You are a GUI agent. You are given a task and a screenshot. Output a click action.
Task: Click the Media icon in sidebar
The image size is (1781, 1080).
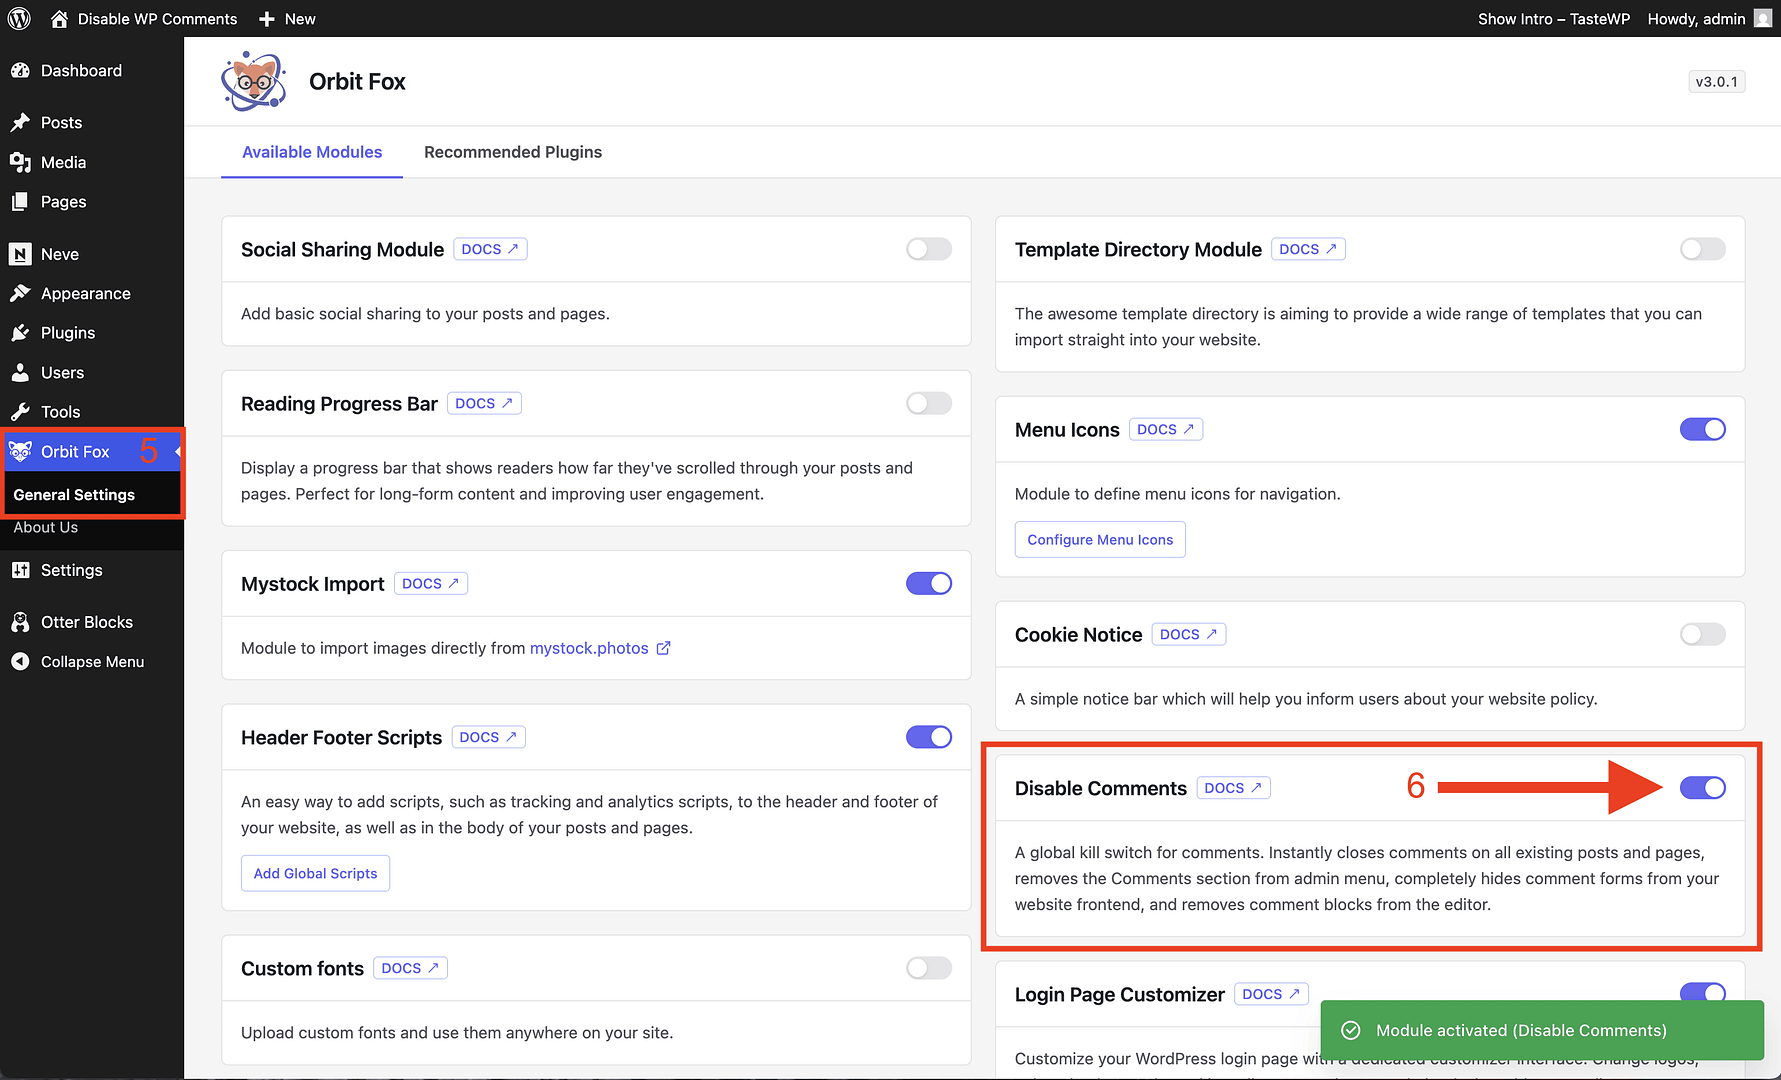(20, 162)
